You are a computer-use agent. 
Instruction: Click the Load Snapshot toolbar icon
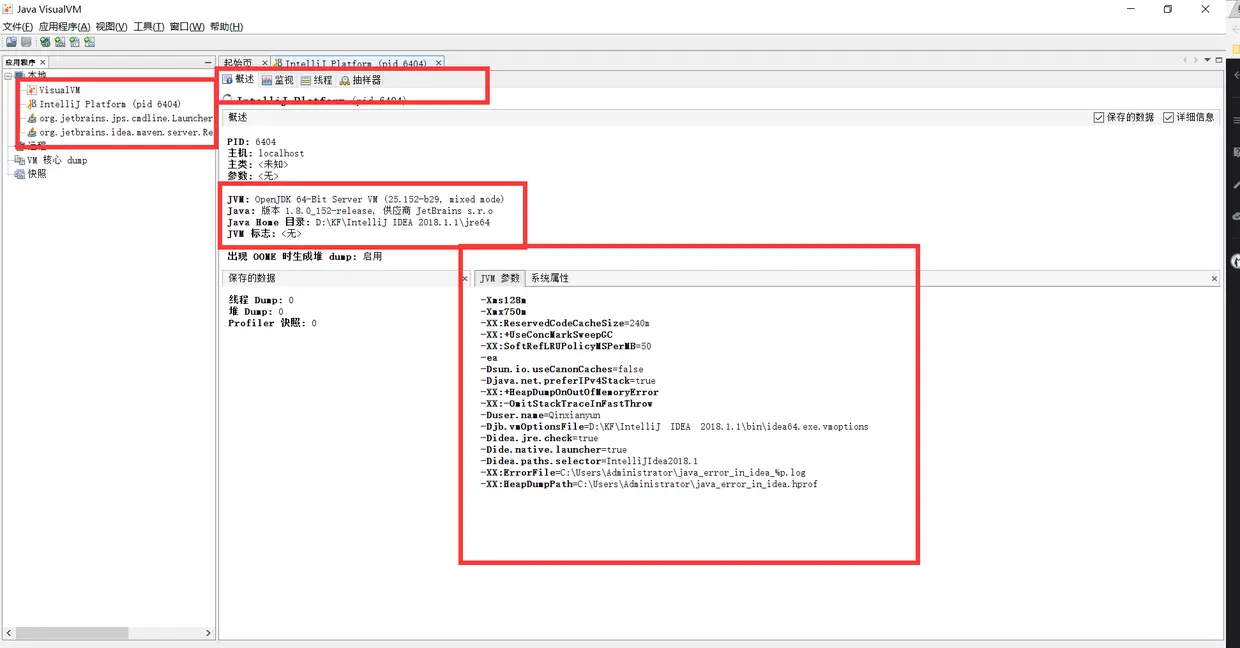pos(11,42)
